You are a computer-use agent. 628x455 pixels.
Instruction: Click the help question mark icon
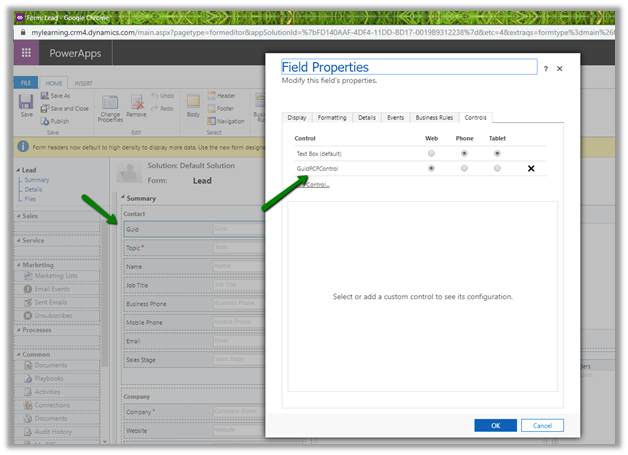coord(545,69)
